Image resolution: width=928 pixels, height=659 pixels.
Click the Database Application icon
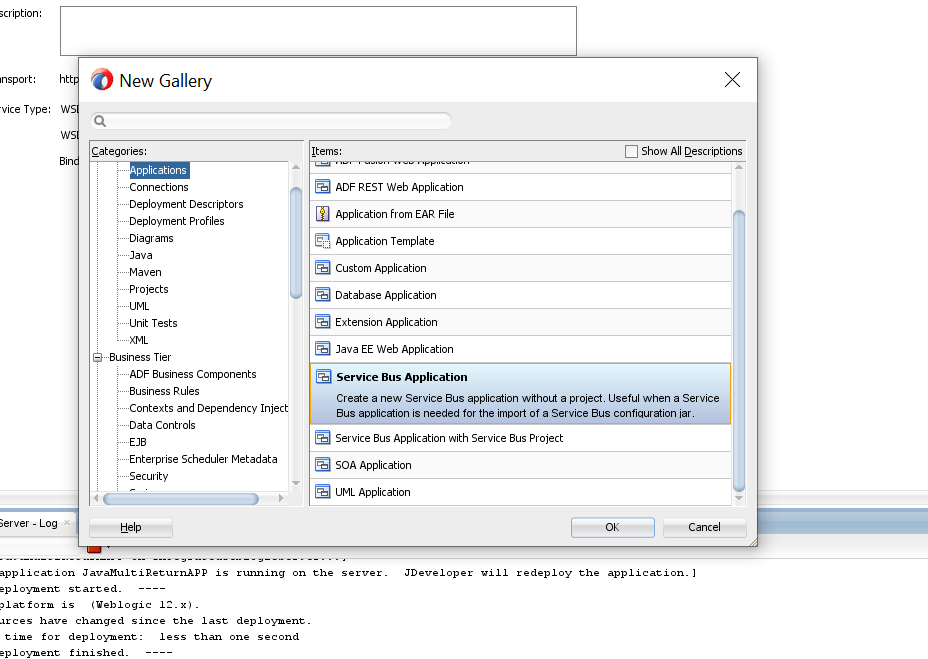coord(323,295)
